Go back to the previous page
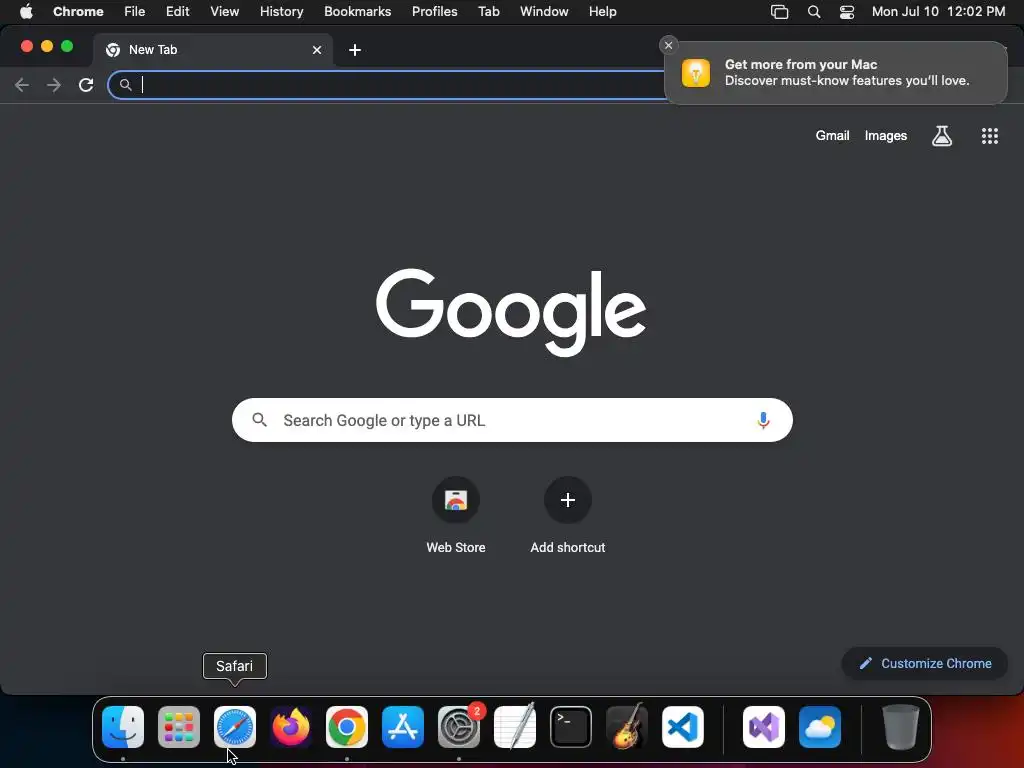The height and width of the screenshot is (768, 1024). click(x=22, y=85)
